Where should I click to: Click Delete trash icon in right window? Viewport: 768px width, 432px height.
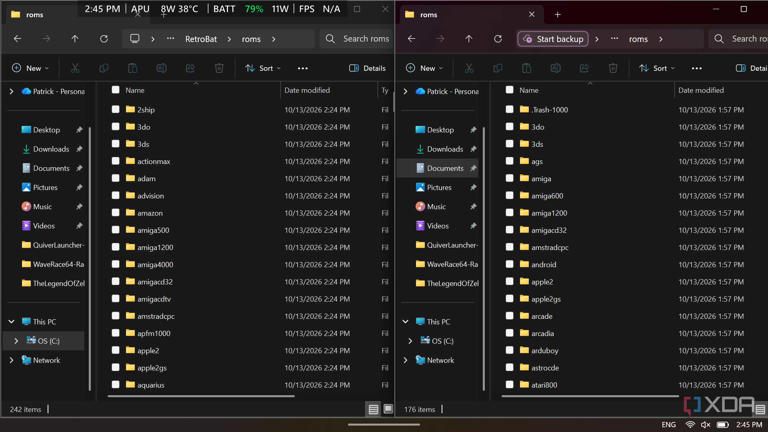[613, 68]
